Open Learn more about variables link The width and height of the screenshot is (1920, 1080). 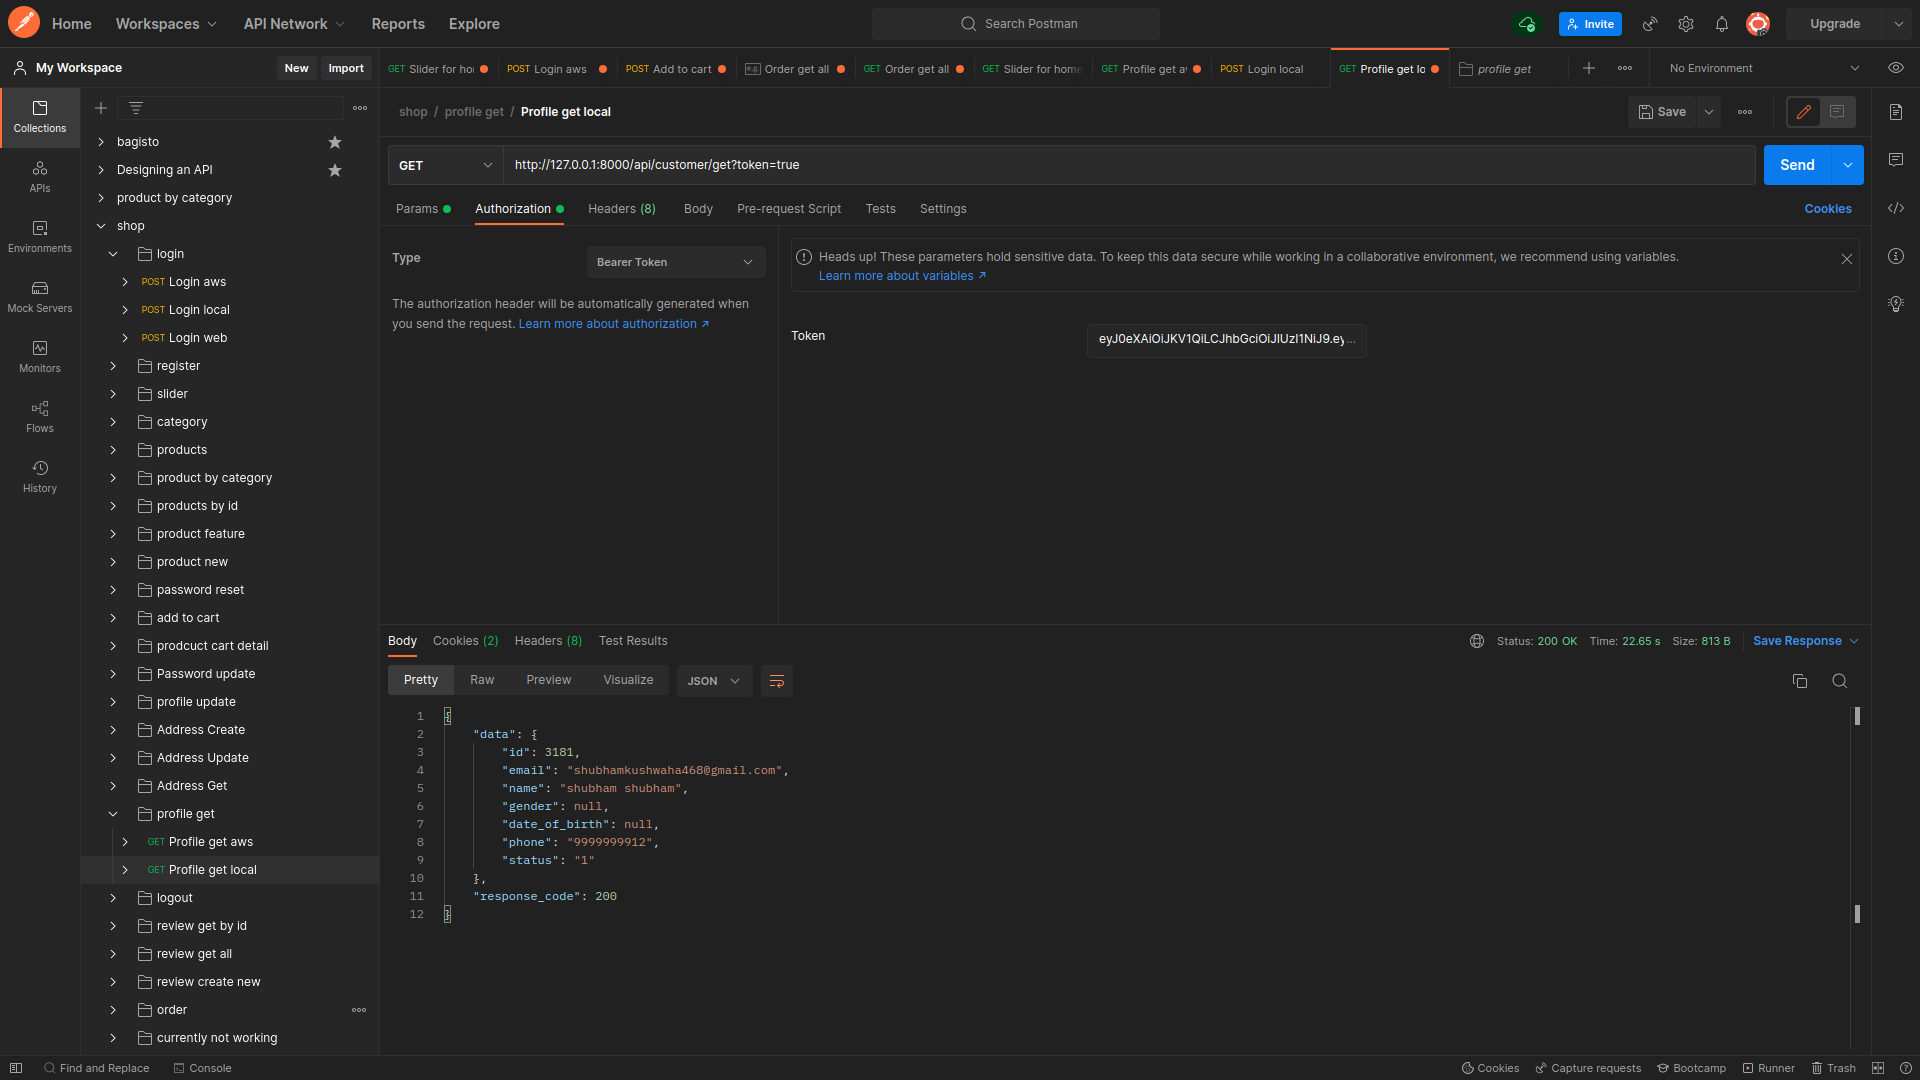point(902,276)
